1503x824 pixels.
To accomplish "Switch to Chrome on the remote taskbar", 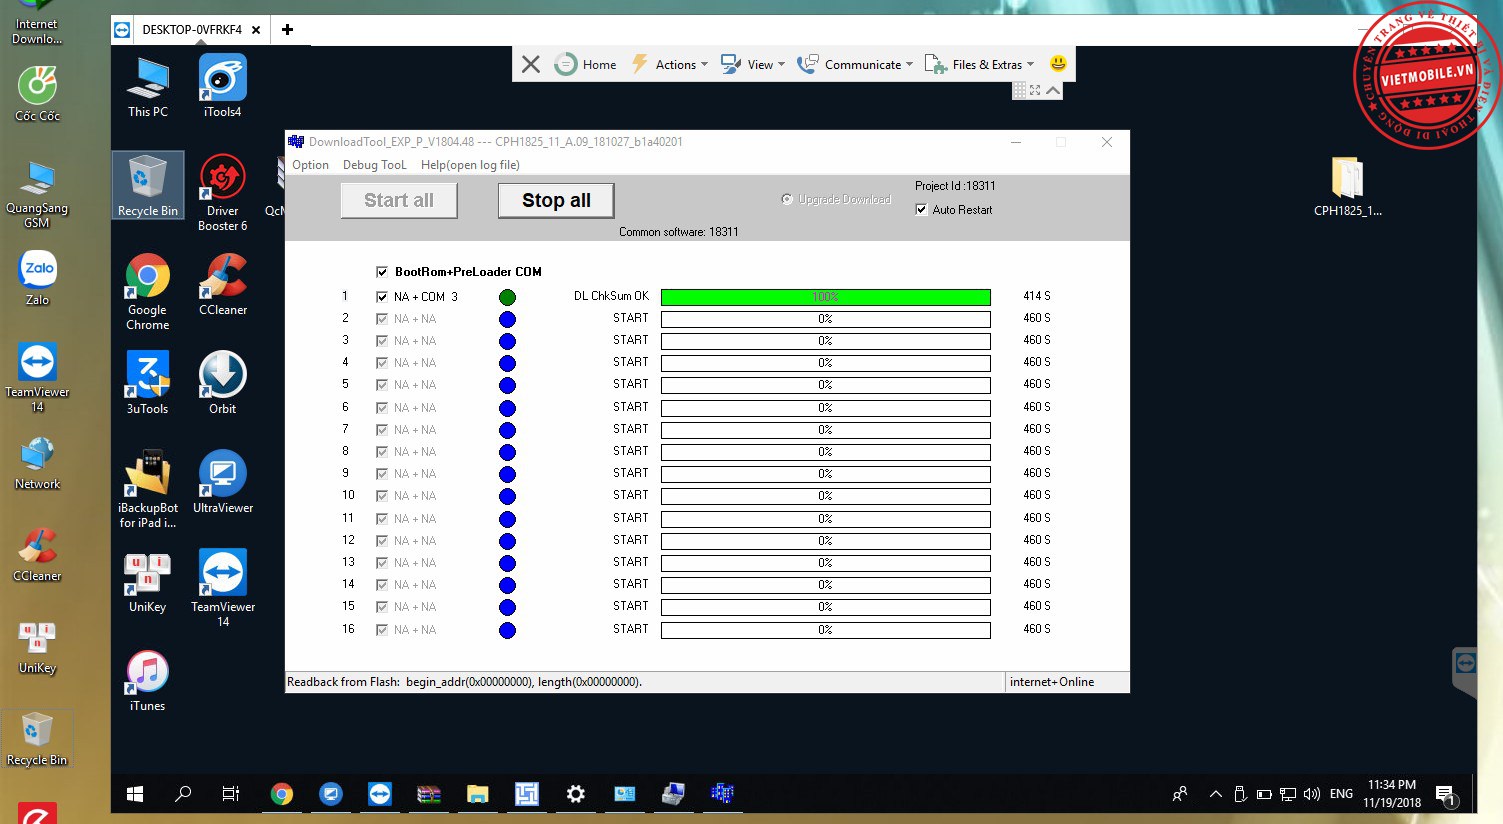I will click(x=282, y=794).
